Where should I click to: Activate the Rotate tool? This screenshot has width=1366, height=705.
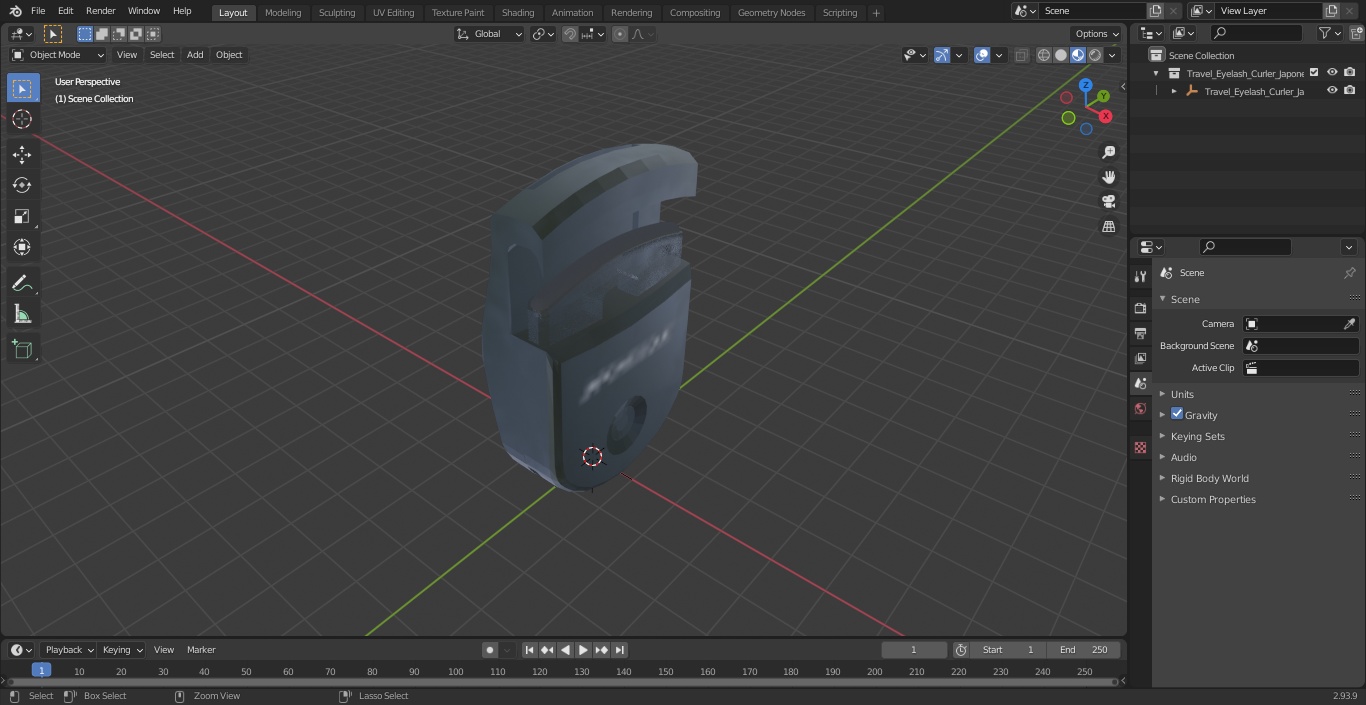[22, 185]
